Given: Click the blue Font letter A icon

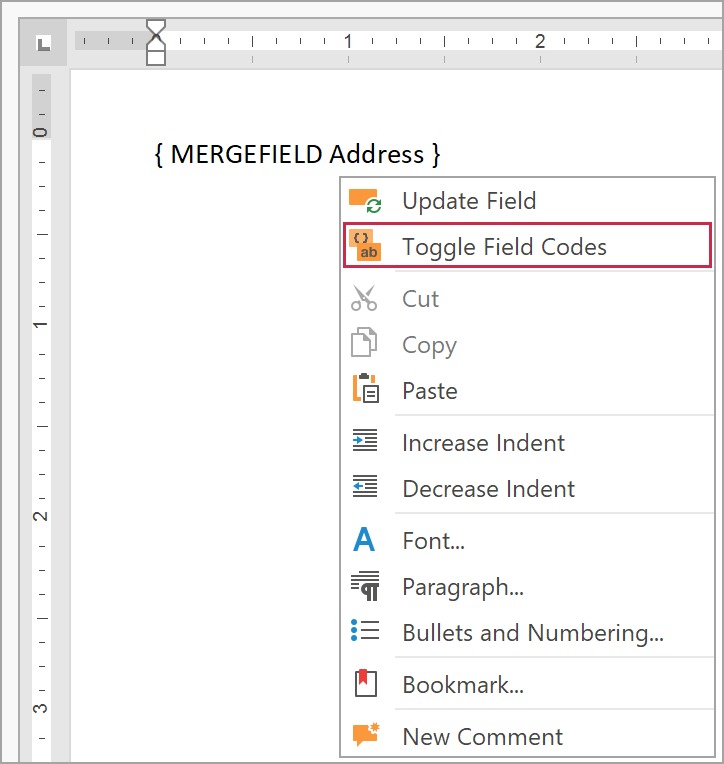Looking at the screenshot, I should [365, 541].
